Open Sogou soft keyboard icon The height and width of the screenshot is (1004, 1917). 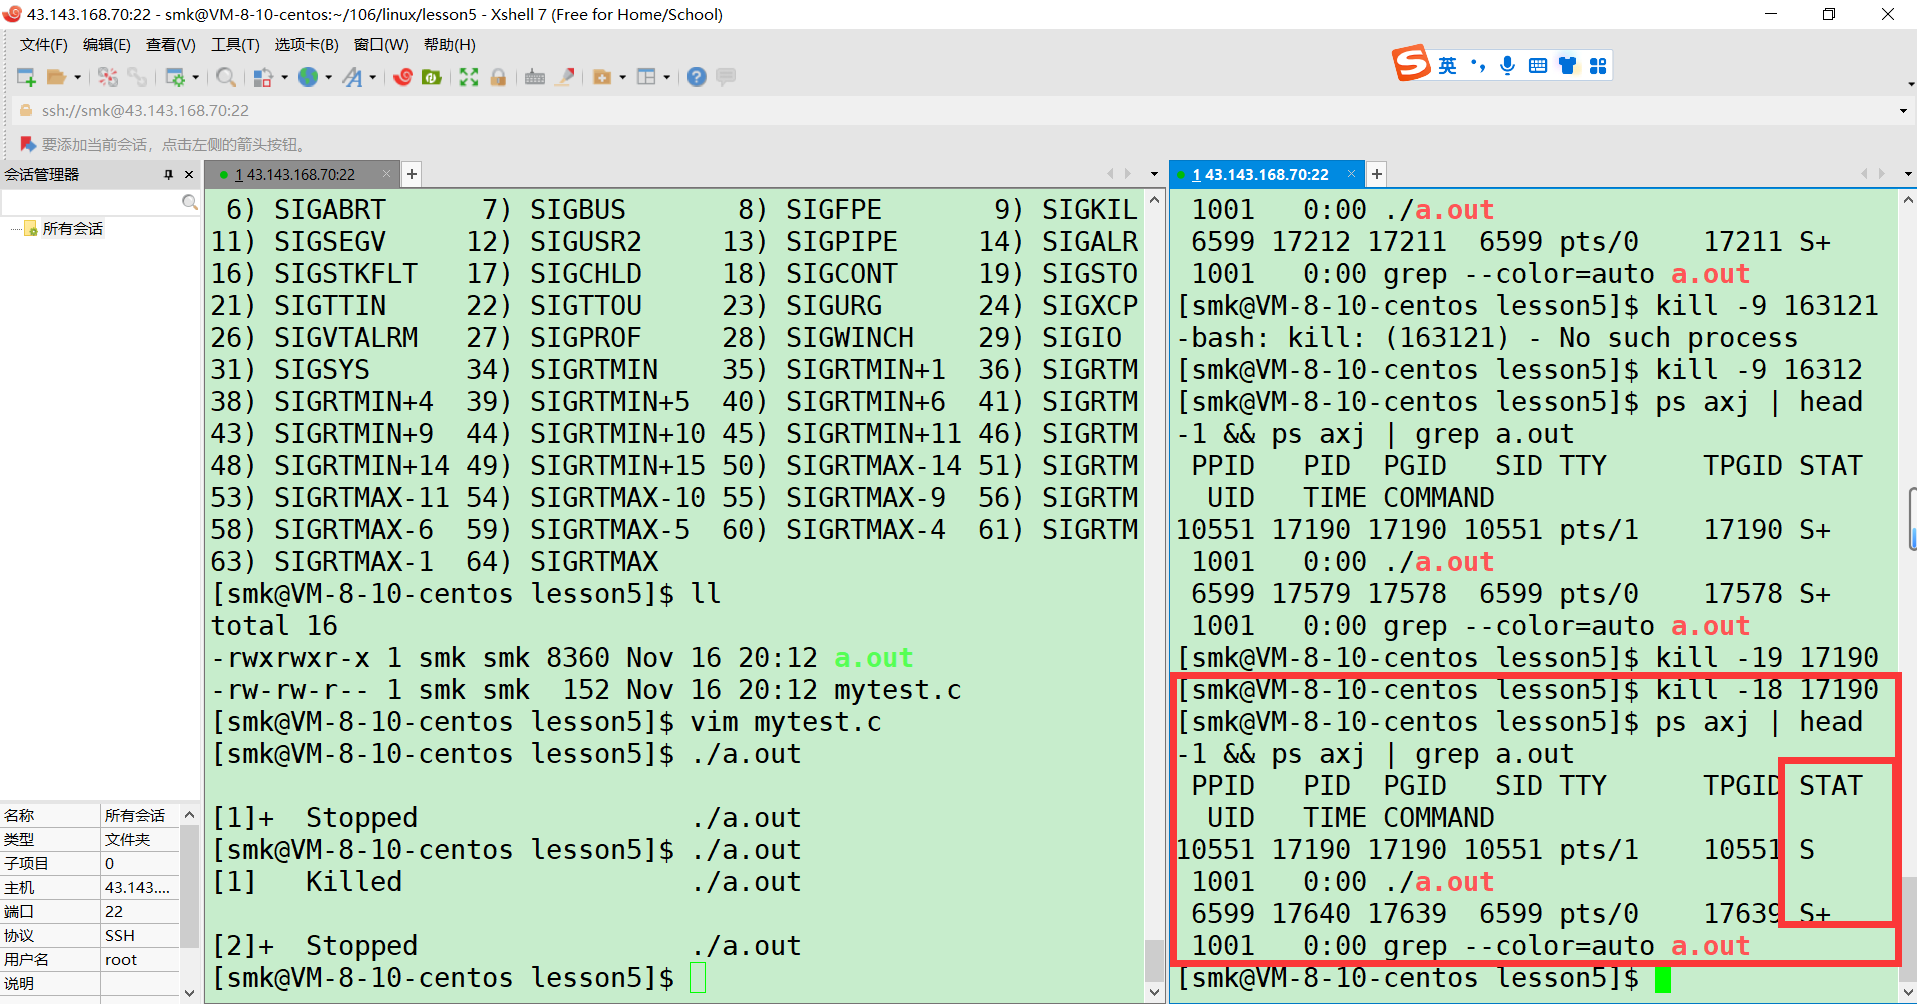(1538, 66)
